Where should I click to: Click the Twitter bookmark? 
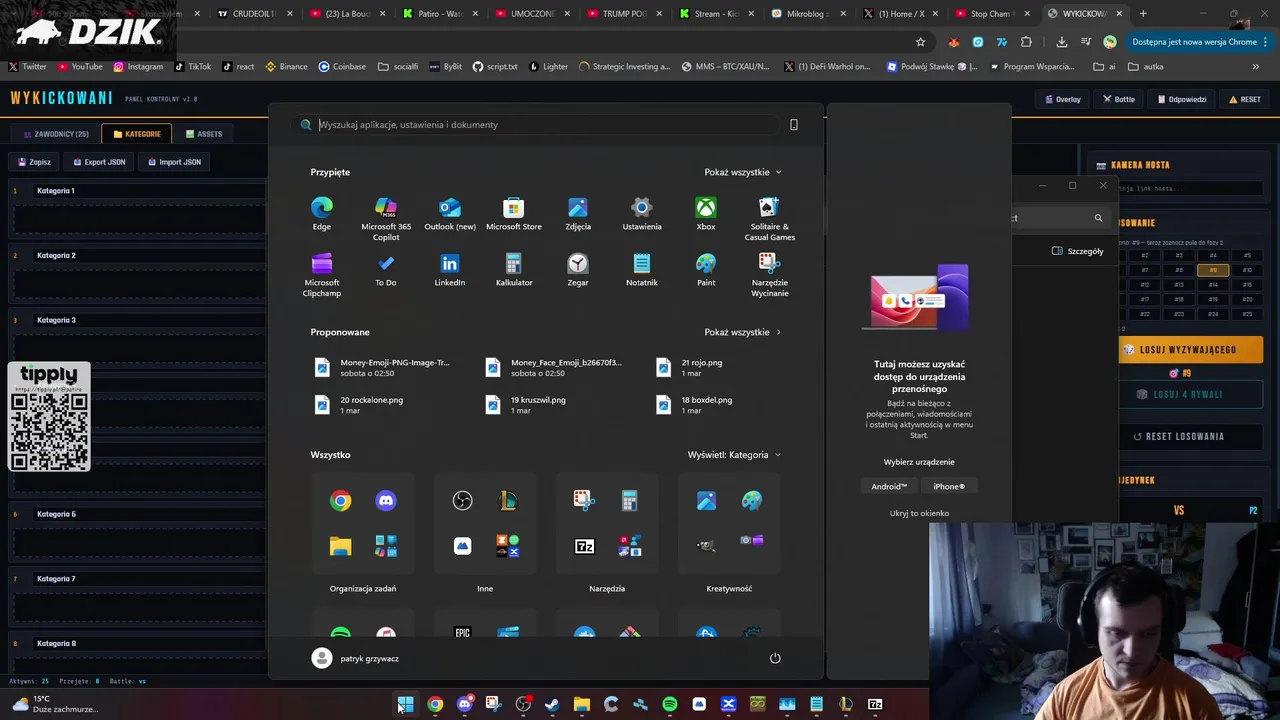tap(28, 67)
